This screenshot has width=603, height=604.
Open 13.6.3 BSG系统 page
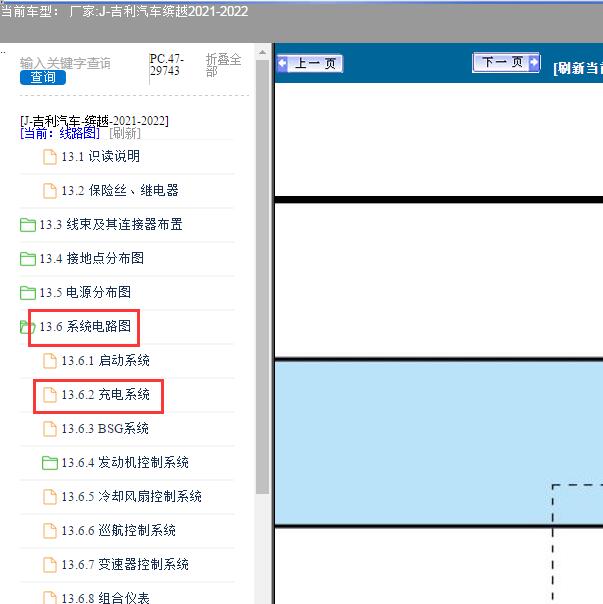tap(105, 428)
